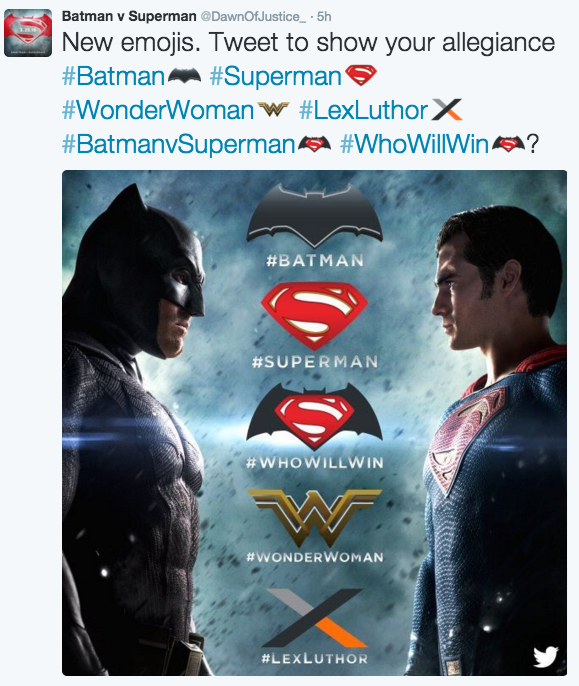Click the Lex Luthor X logo in image

315,618
